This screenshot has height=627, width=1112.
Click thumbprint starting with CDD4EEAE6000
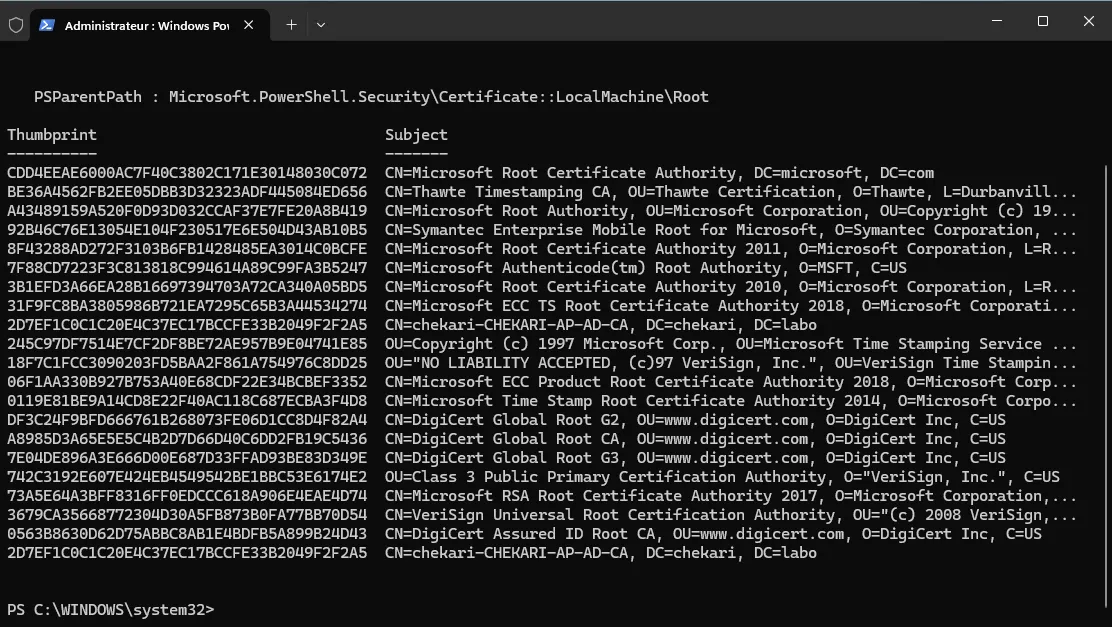(x=187, y=173)
